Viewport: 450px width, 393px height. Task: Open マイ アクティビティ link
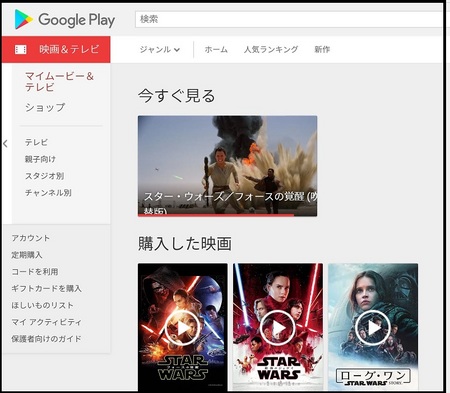coord(47,322)
